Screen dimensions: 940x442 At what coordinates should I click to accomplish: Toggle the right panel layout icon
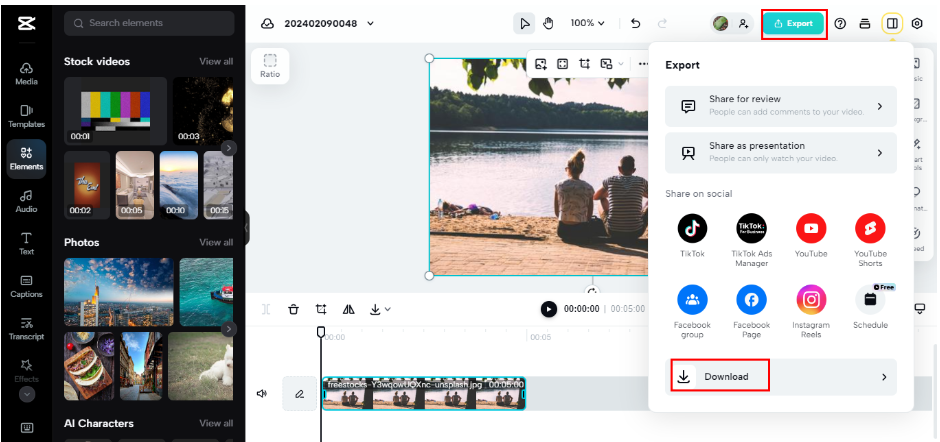[892, 23]
